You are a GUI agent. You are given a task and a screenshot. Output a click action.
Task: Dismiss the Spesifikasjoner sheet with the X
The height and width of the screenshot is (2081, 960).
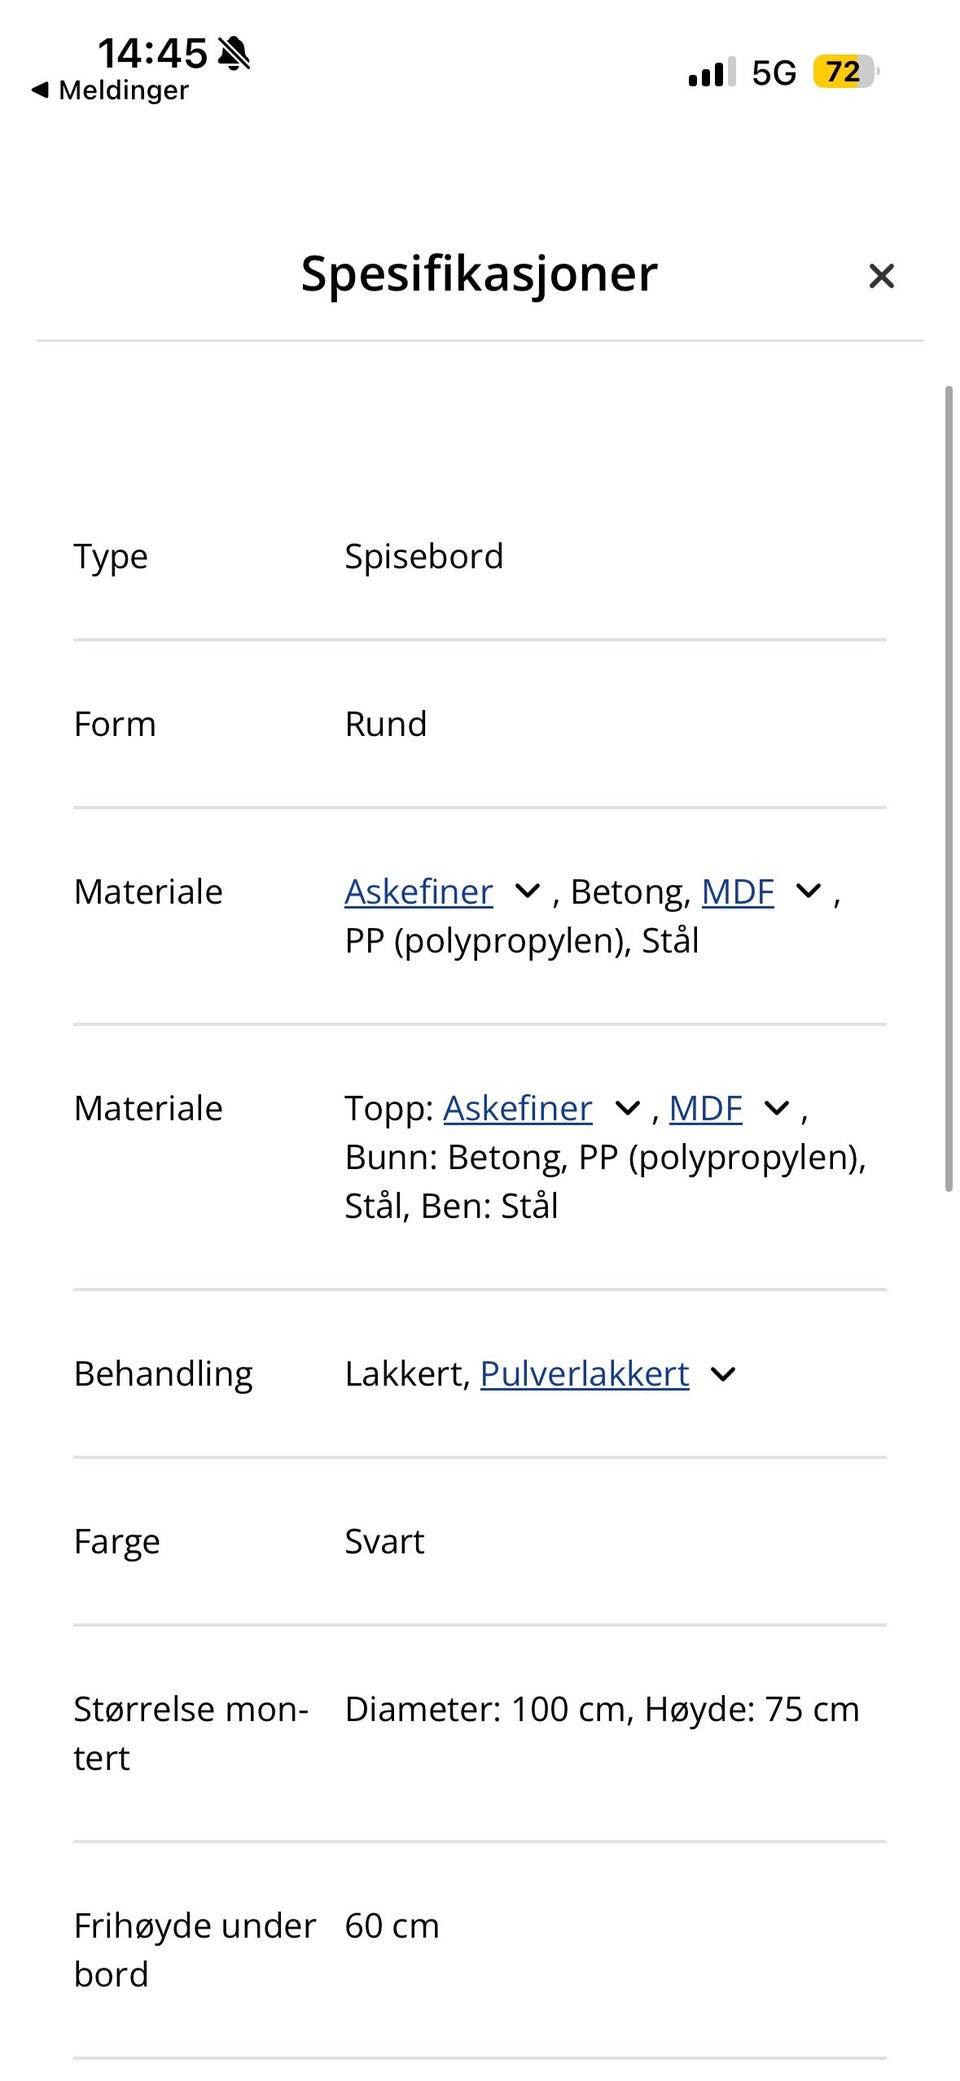[x=881, y=276]
